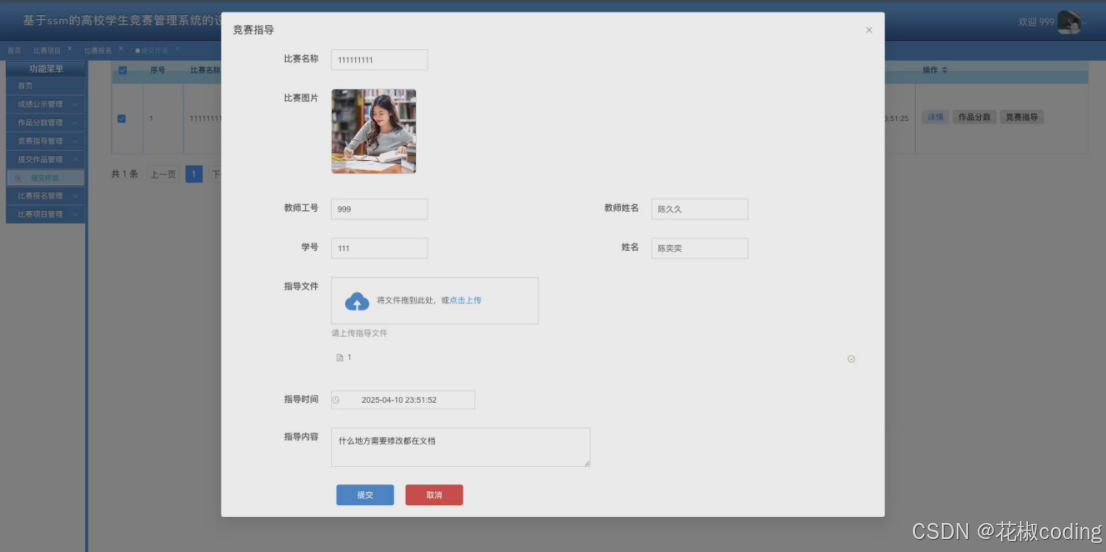The height and width of the screenshot is (552, 1106).
Task: Click the 教师姓名 input field
Action: tap(699, 209)
